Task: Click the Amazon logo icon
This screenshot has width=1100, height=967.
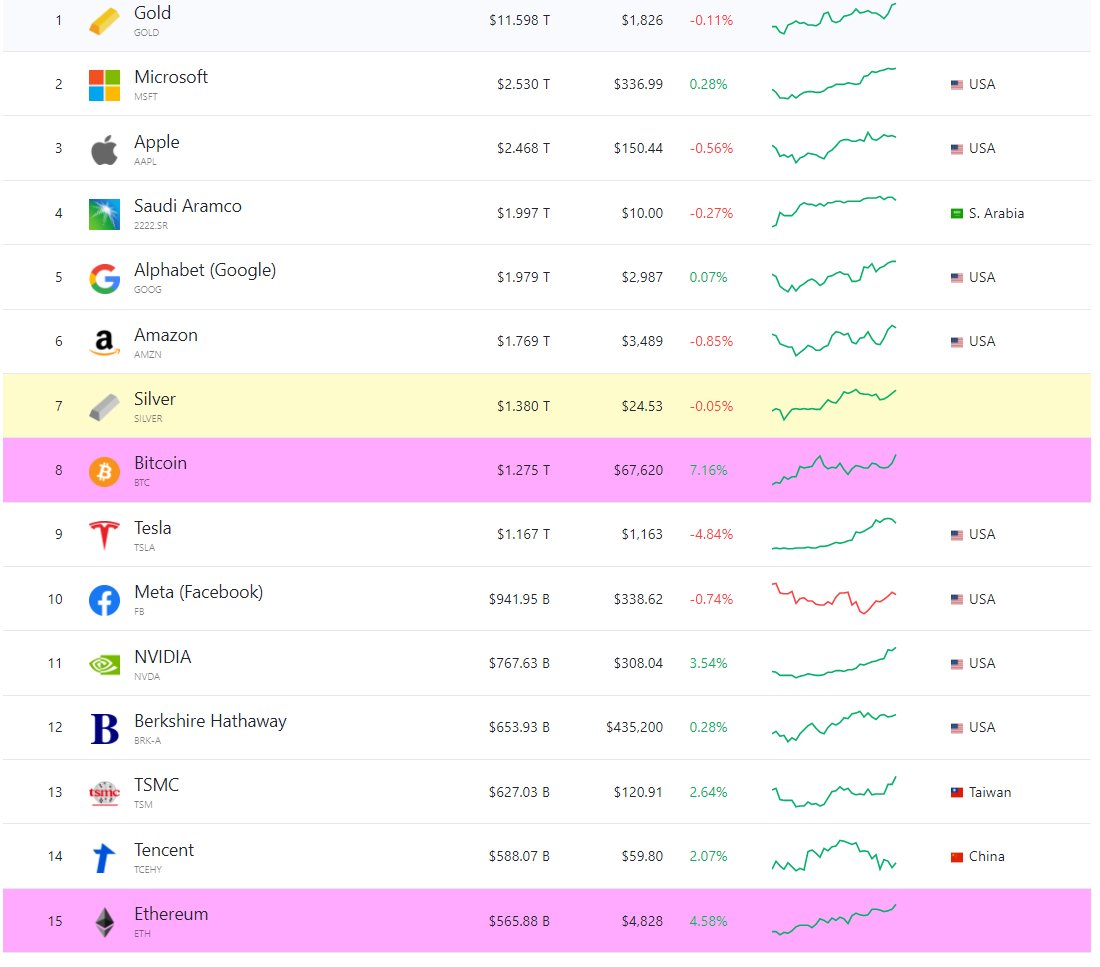Action: (104, 342)
